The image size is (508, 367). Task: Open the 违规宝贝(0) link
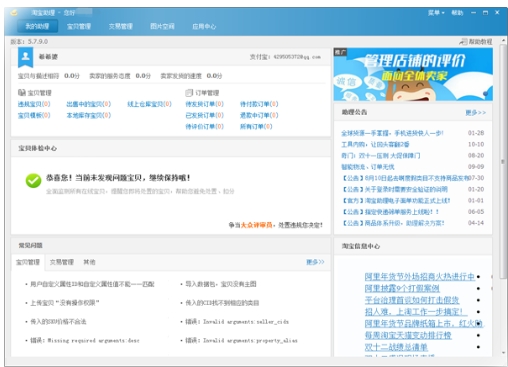pos(34,104)
